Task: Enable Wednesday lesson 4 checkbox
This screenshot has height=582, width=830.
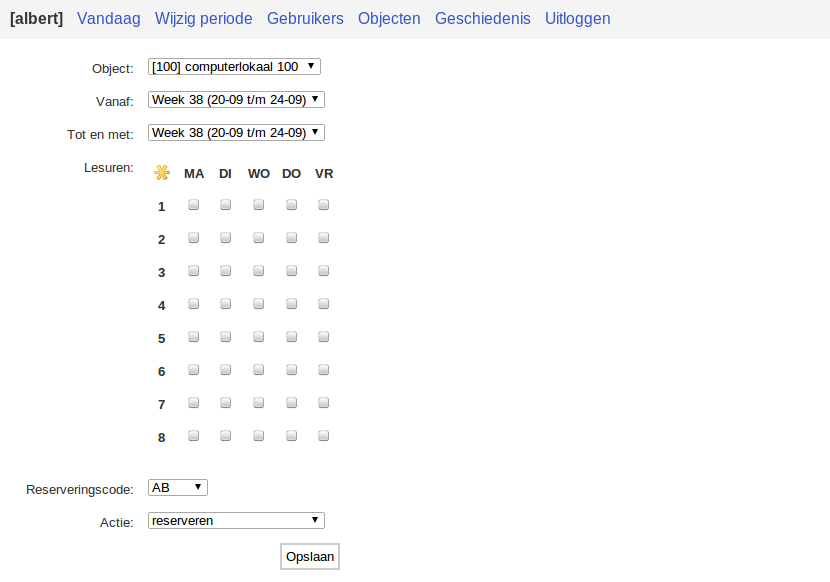Action: coord(259,304)
